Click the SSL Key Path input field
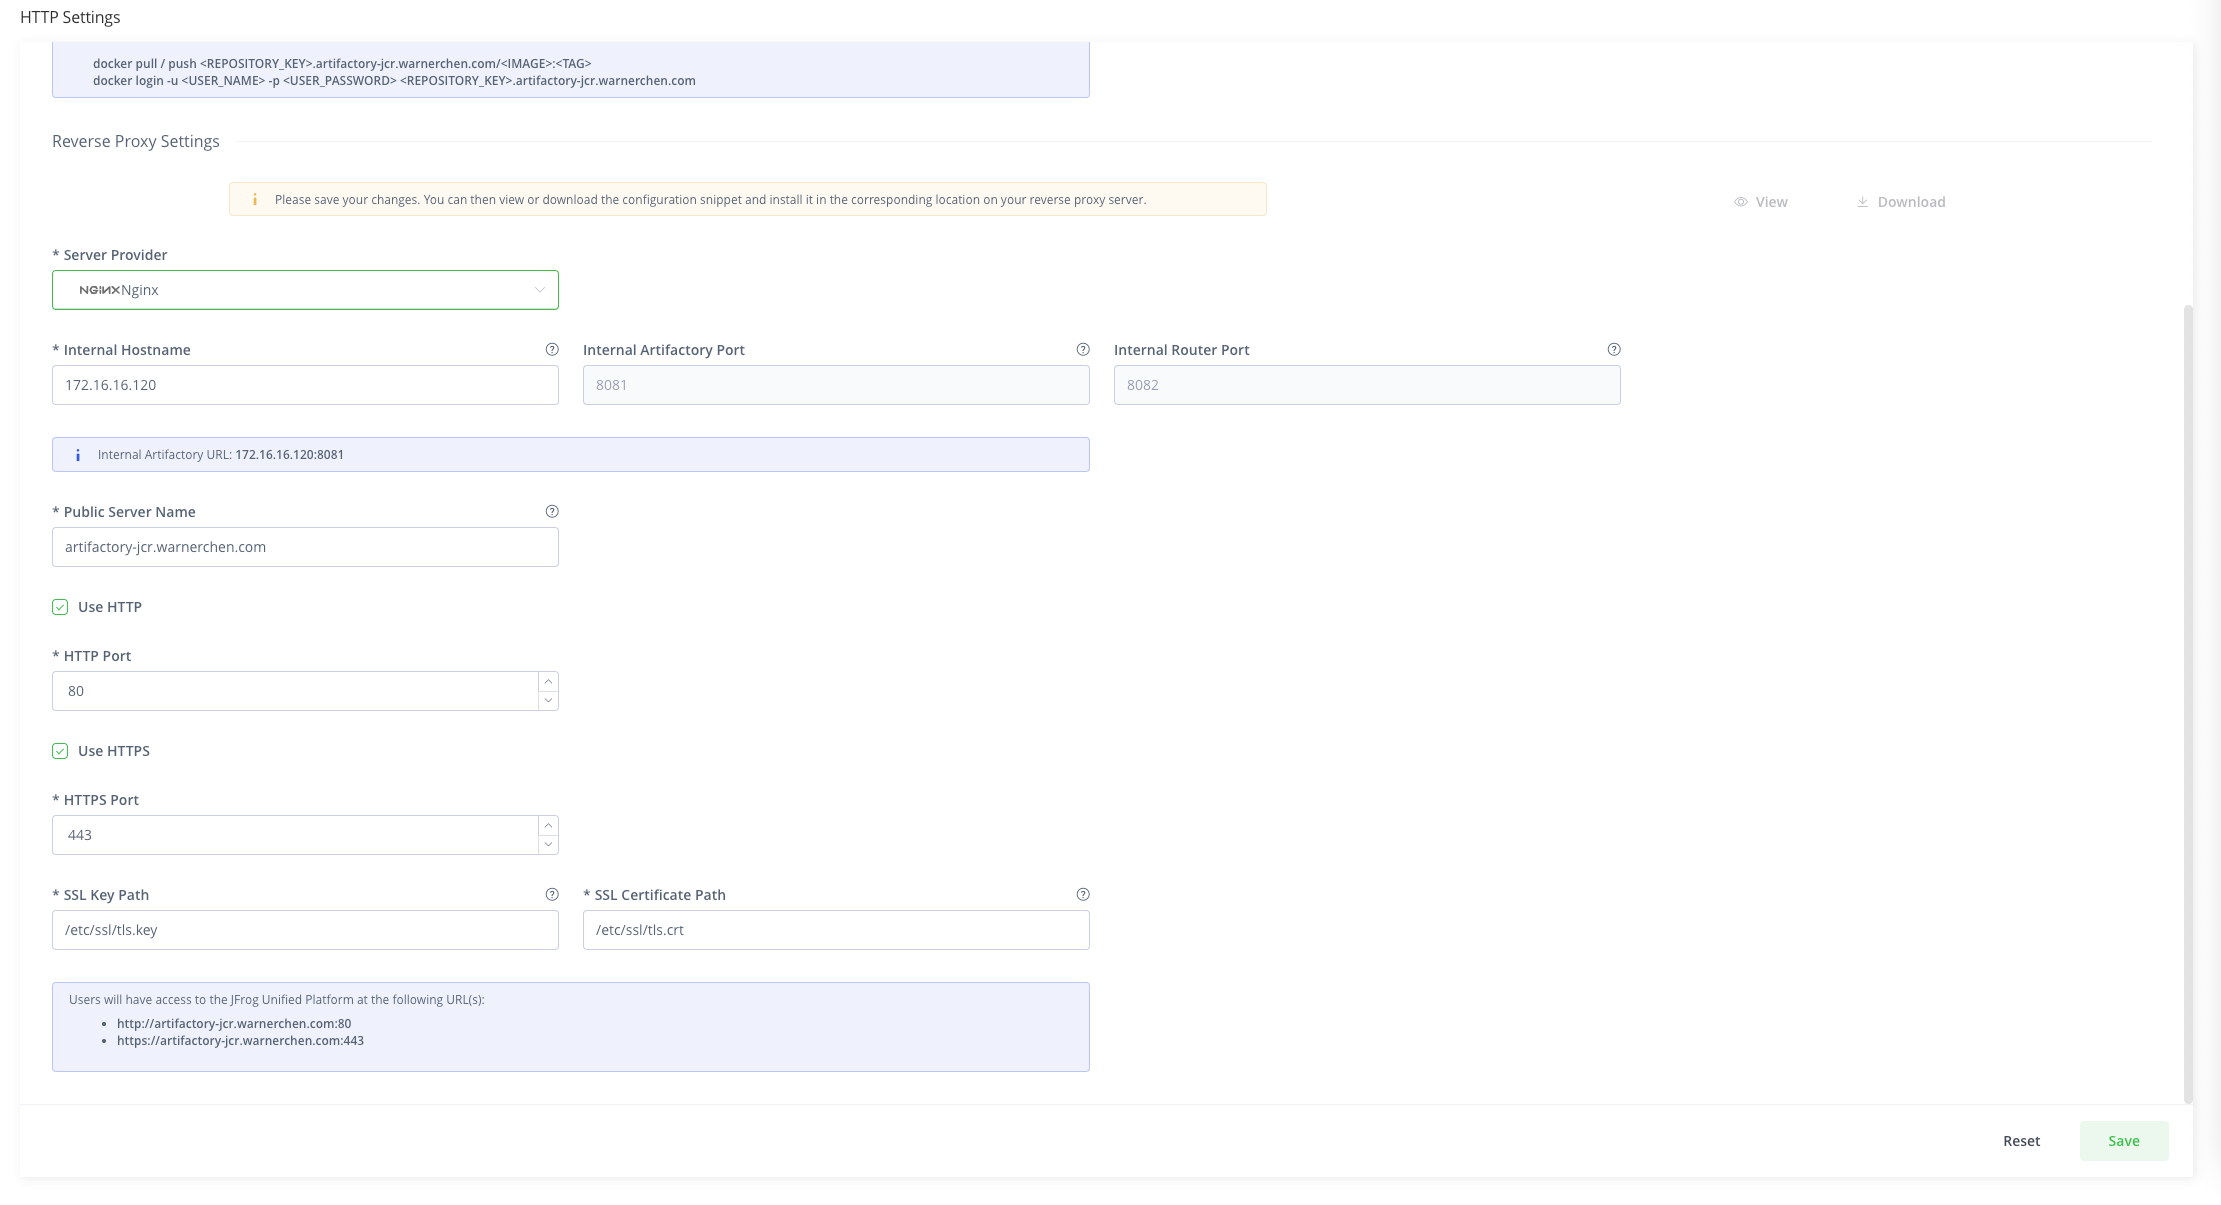 (x=305, y=930)
